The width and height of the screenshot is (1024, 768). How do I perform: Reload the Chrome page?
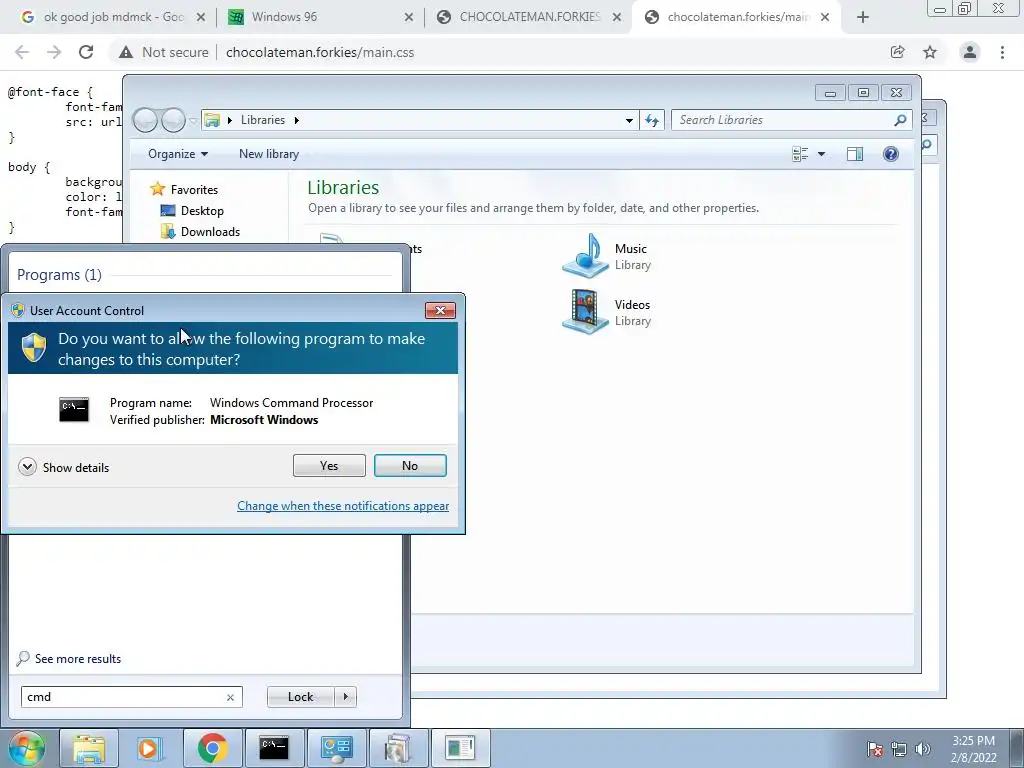tap(86, 52)
